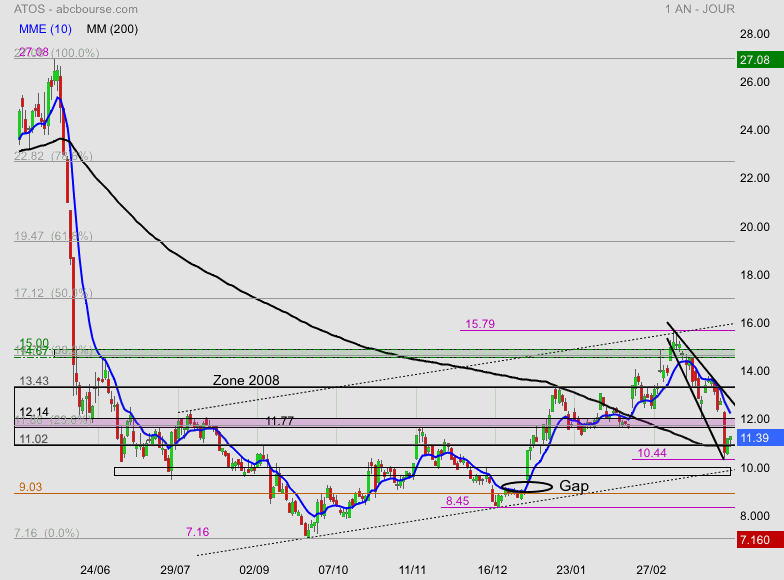This screenshot has width=784, height=580.
Task: Click the 27/02 date axis label
Action: click(651, 570)
